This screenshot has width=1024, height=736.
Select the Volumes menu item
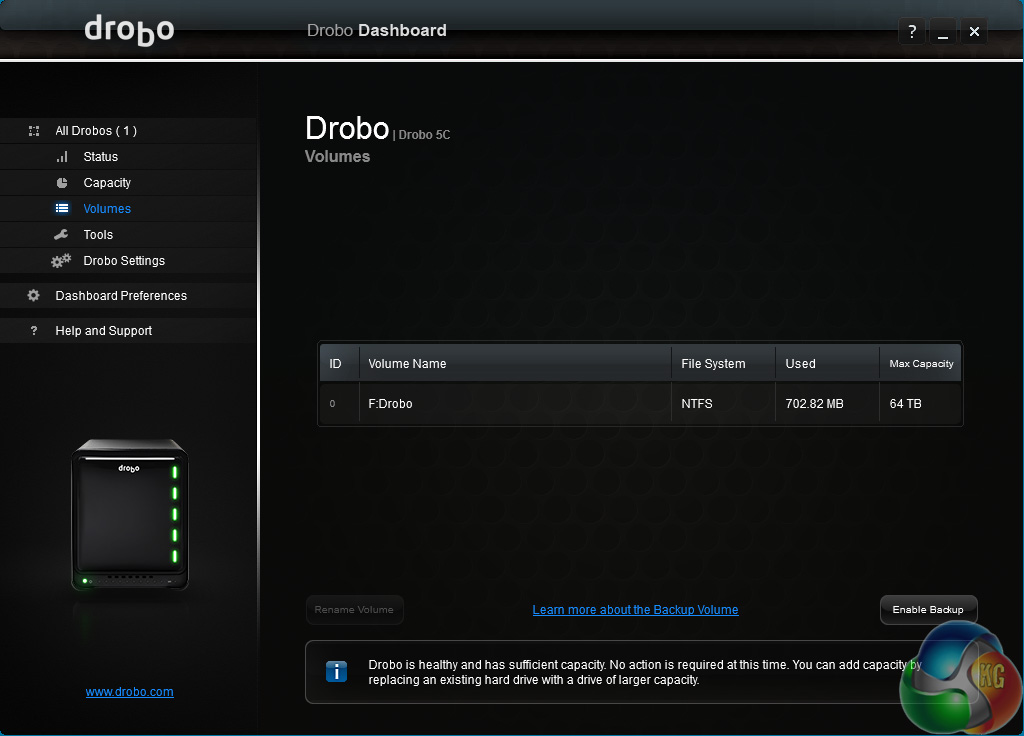pos(129,209)
